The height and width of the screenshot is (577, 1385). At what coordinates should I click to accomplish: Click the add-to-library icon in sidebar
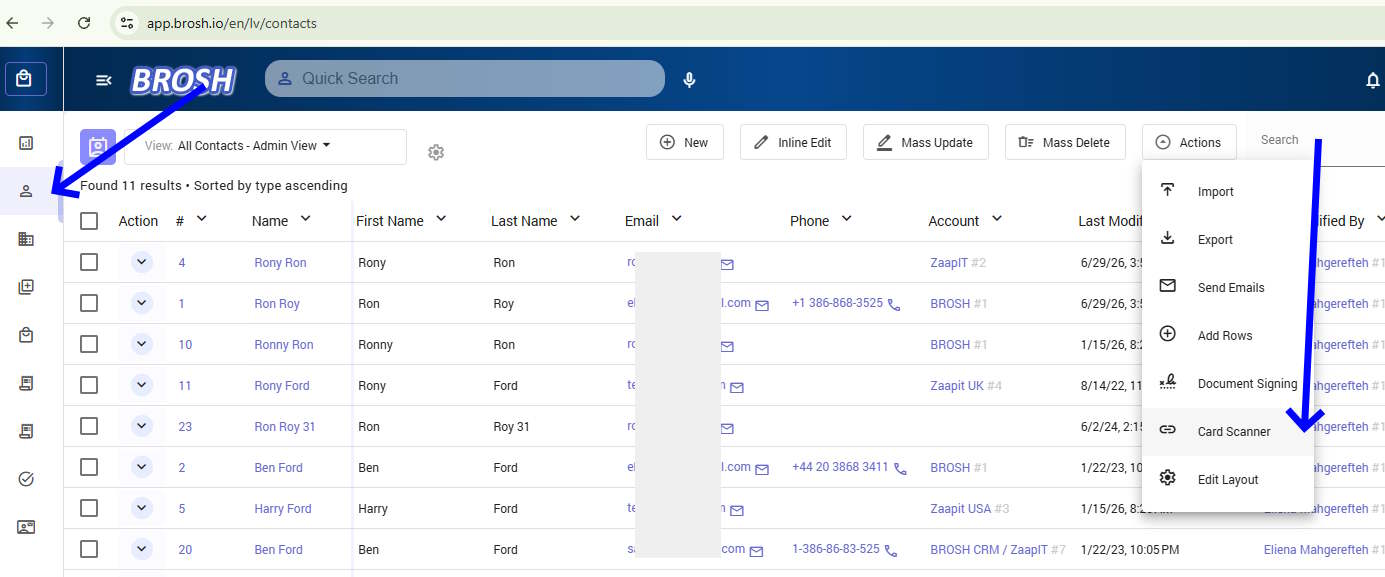click(x=26, y=287)
